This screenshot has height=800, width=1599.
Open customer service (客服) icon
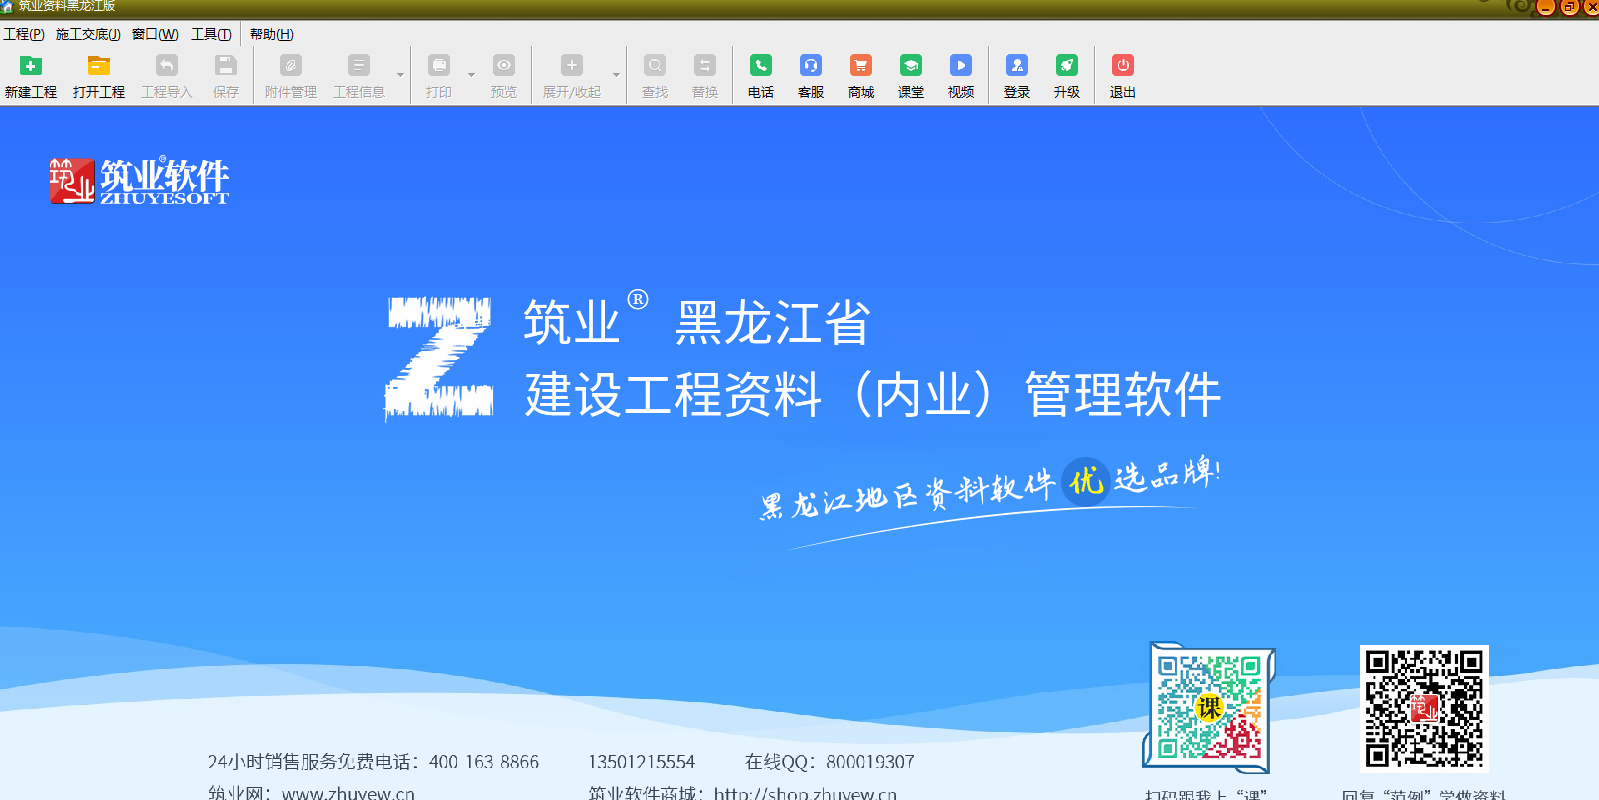click(x=811, y=66)
